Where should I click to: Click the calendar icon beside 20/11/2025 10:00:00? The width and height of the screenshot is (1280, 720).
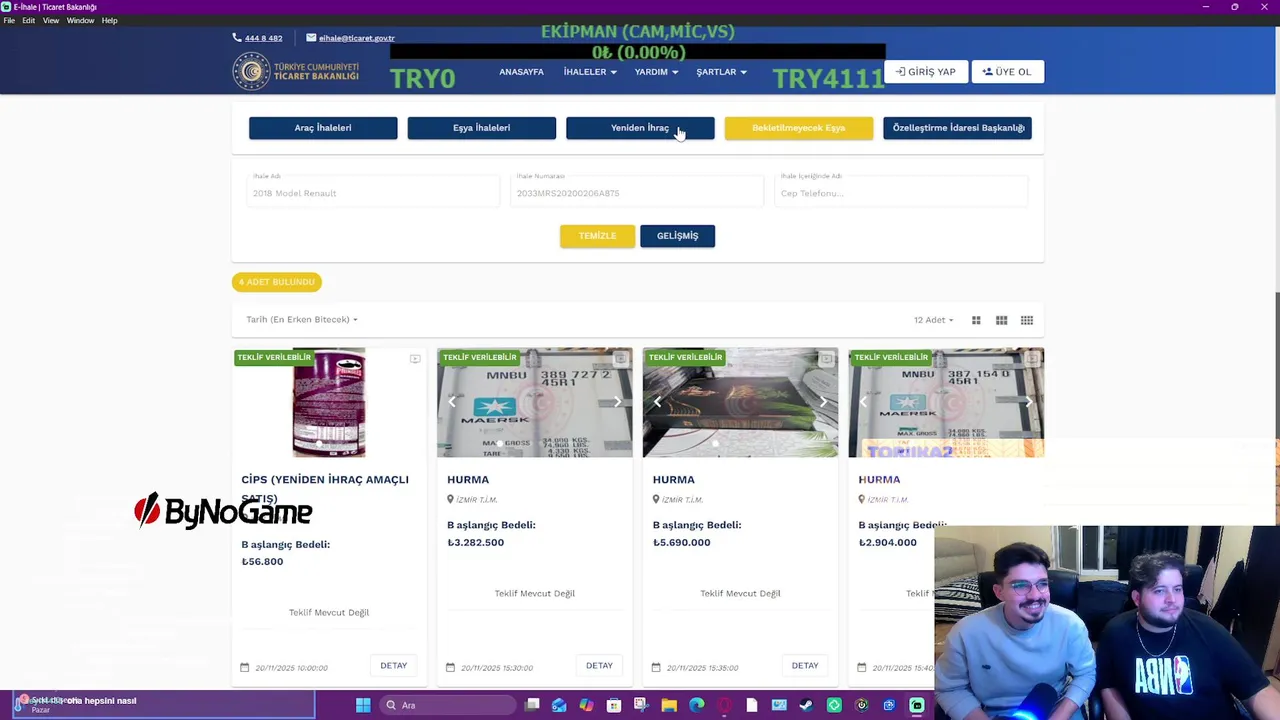tap(245, 667)
